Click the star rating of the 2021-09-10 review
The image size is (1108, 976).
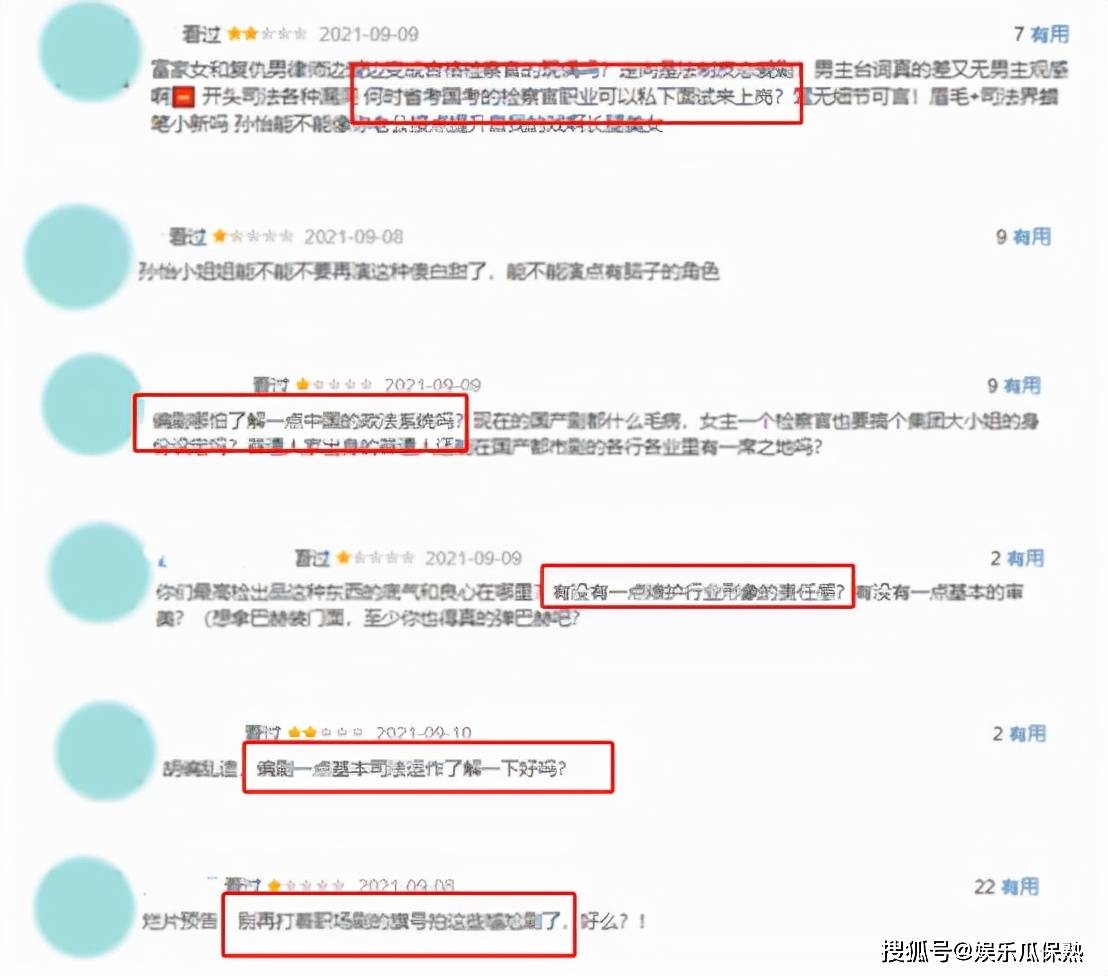[x=326, y=733]
